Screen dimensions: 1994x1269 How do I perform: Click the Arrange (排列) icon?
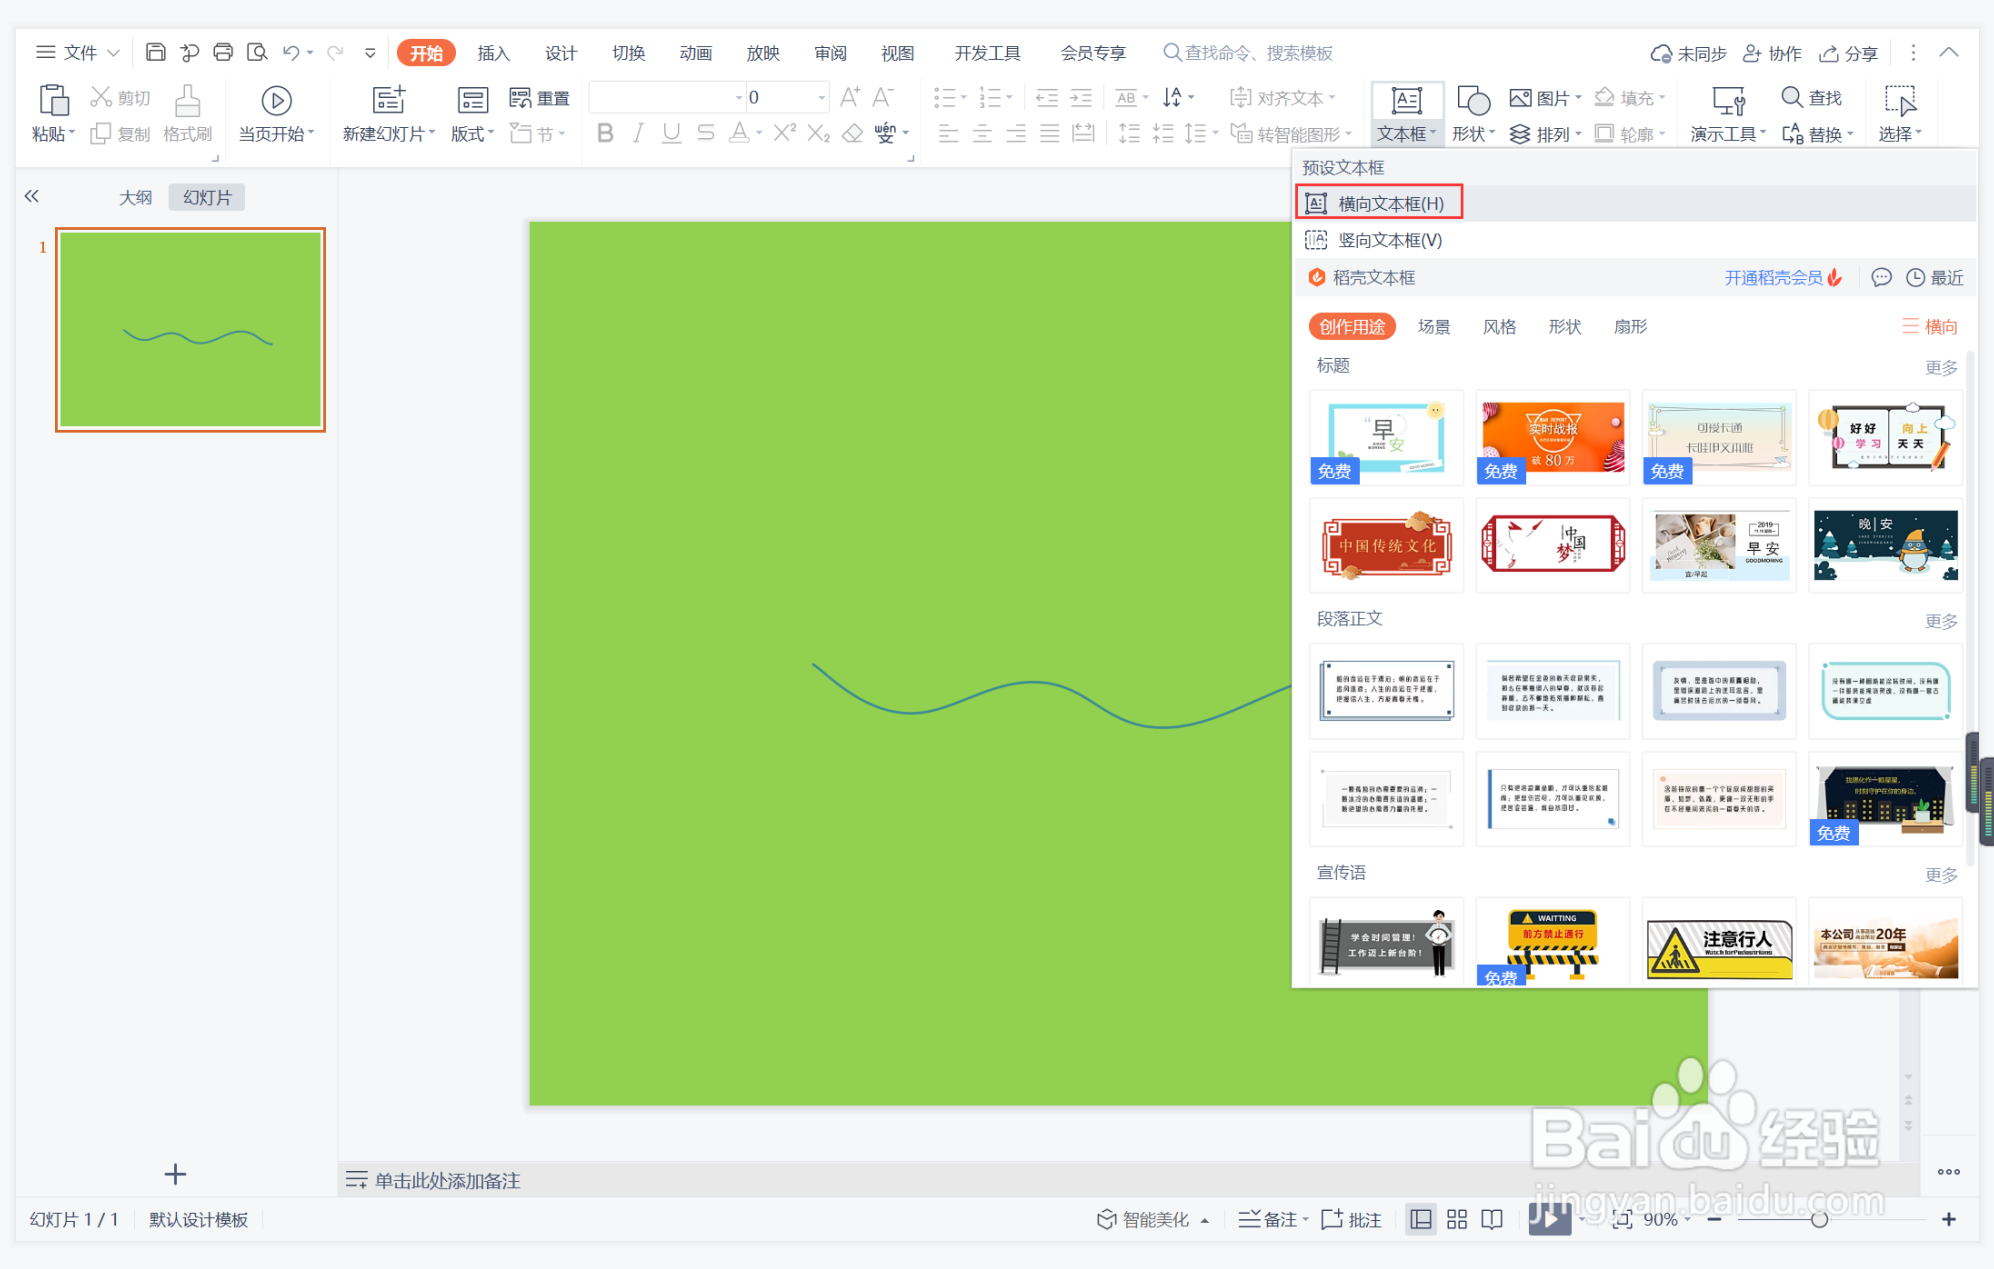point(1520,133)
